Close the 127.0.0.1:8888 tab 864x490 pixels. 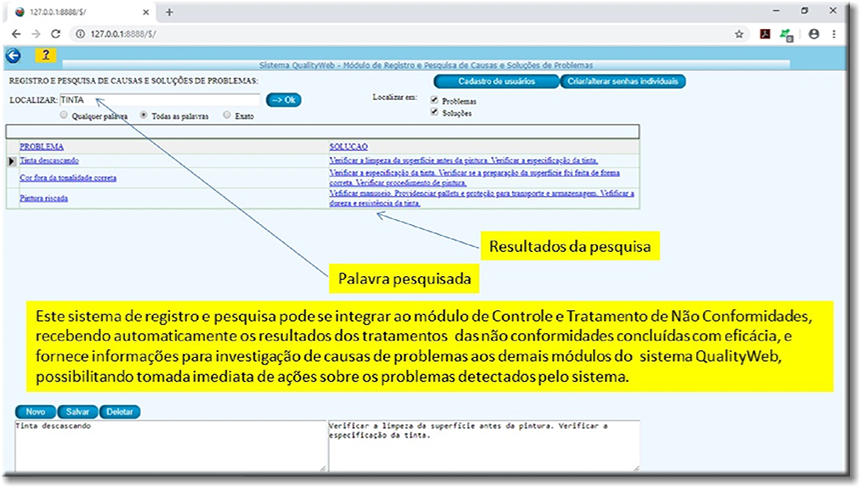click(146, 12)
